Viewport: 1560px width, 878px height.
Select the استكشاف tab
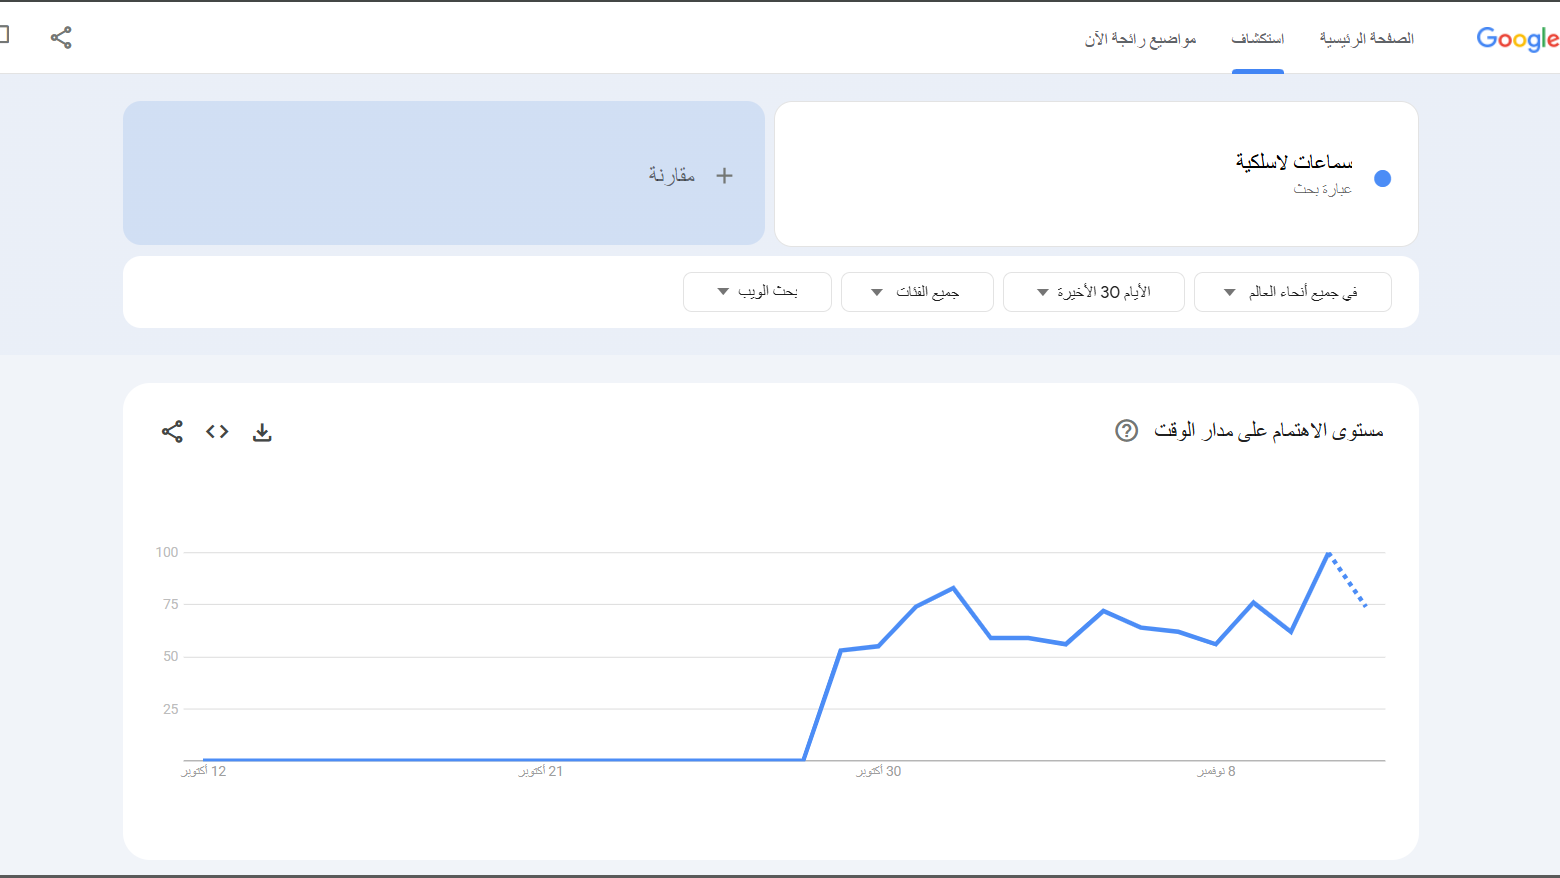(x=1258, y=39)
